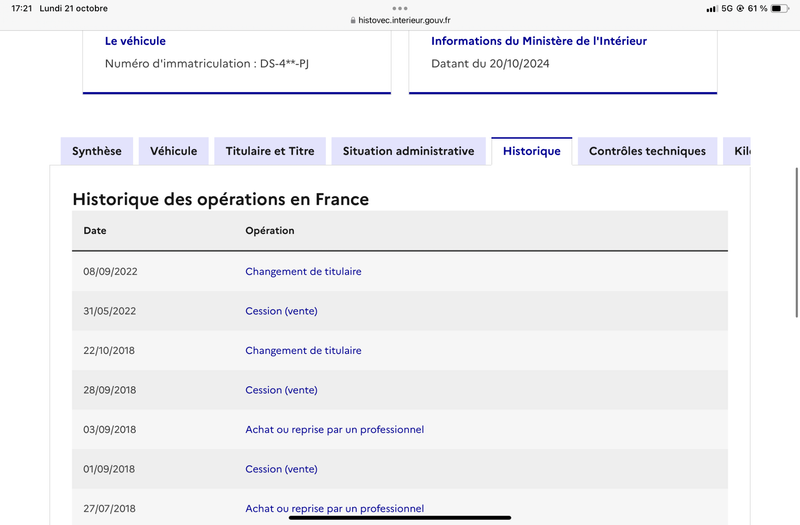The image size is (800, 525).
Task: Tap the home indicator bar at bottom
Action: point(400,518)
